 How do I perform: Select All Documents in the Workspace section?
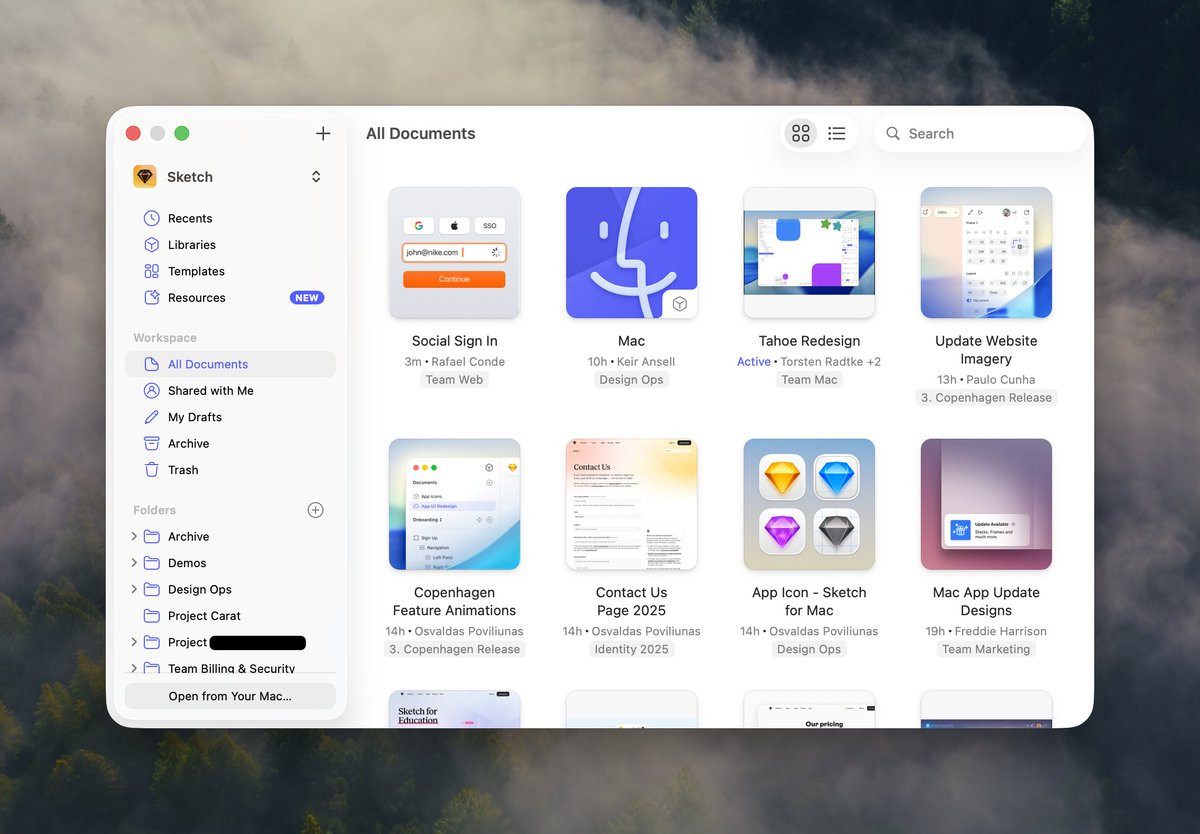coord(230,364)
